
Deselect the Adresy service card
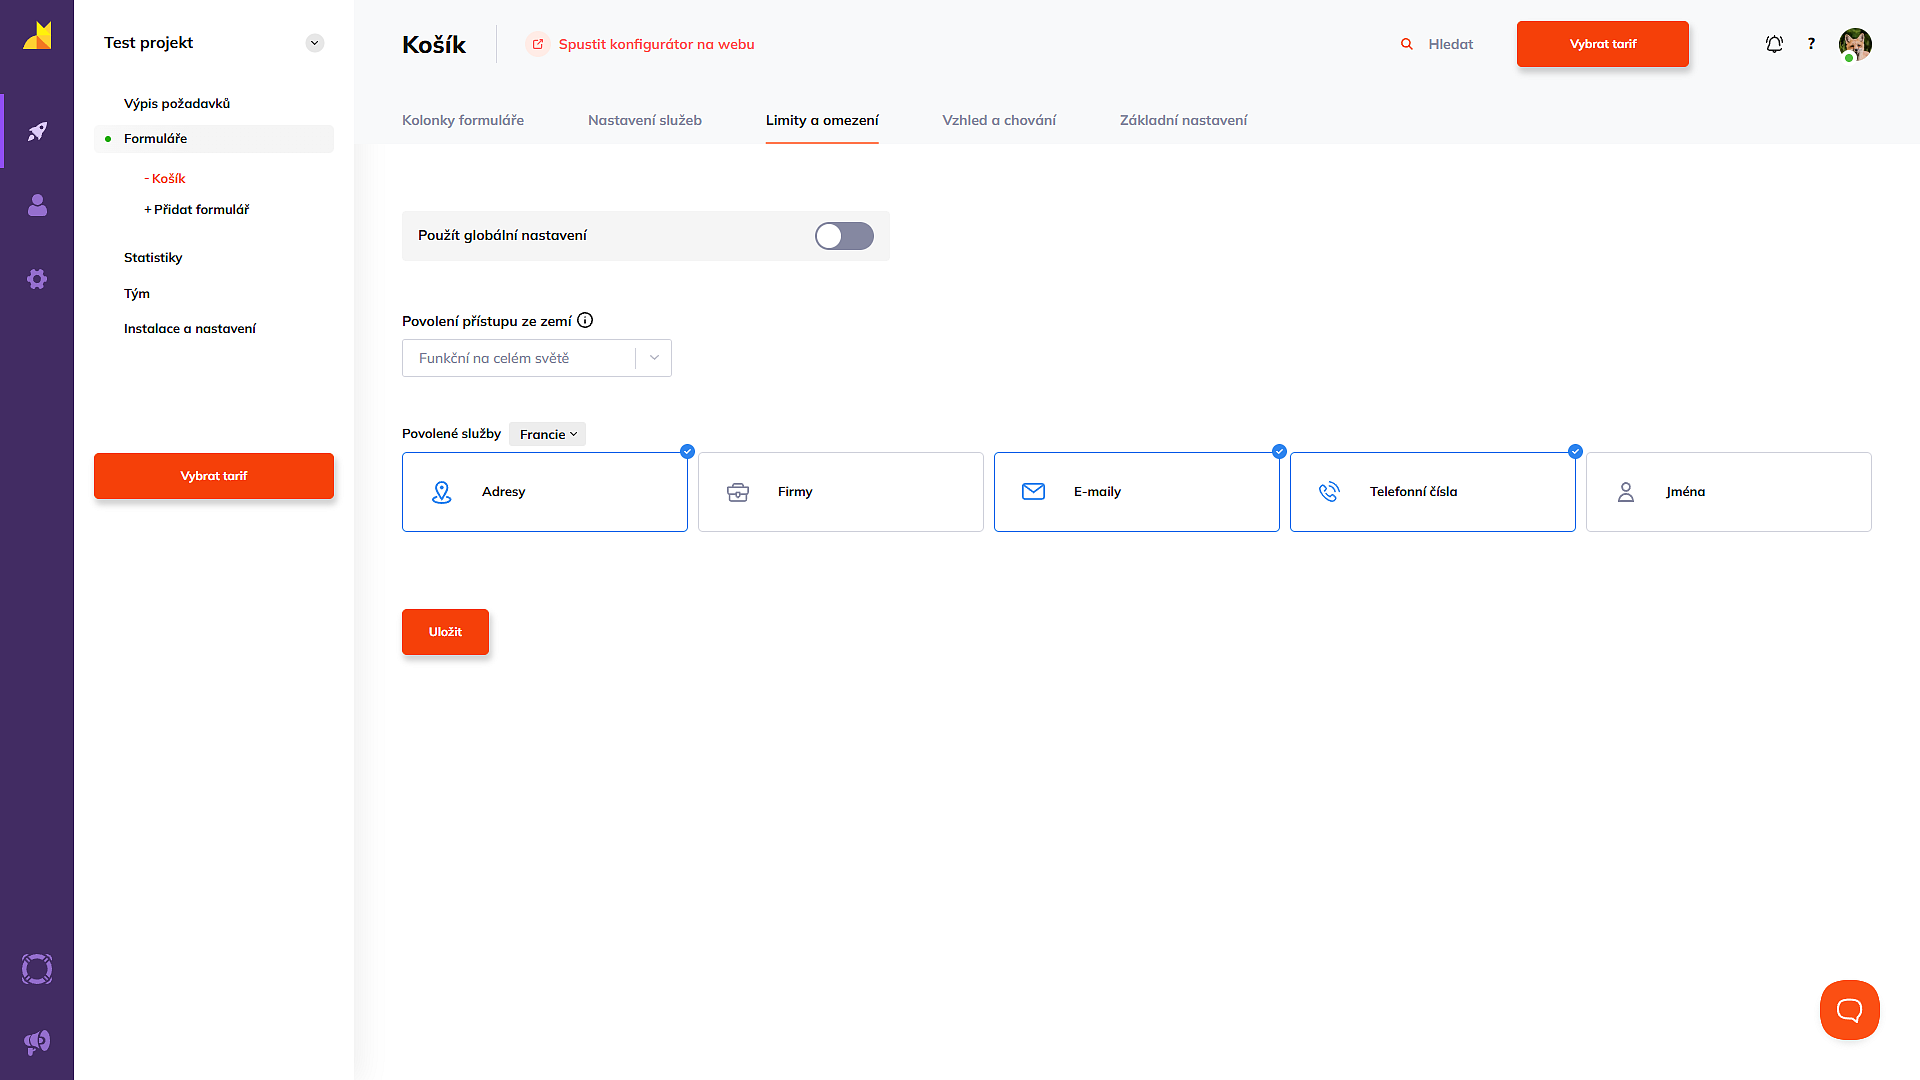(x=544, y=492)
